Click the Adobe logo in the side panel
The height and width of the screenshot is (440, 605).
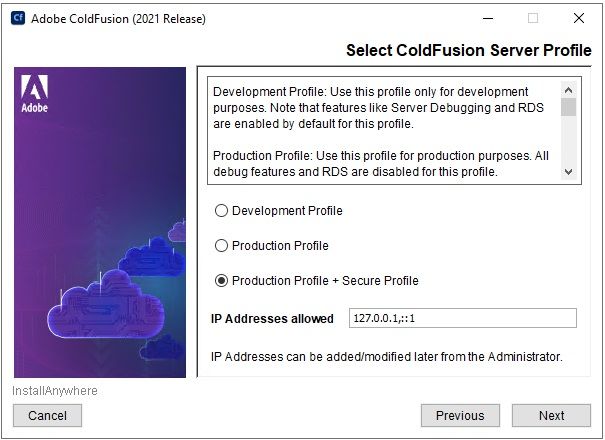coord(34,93)
